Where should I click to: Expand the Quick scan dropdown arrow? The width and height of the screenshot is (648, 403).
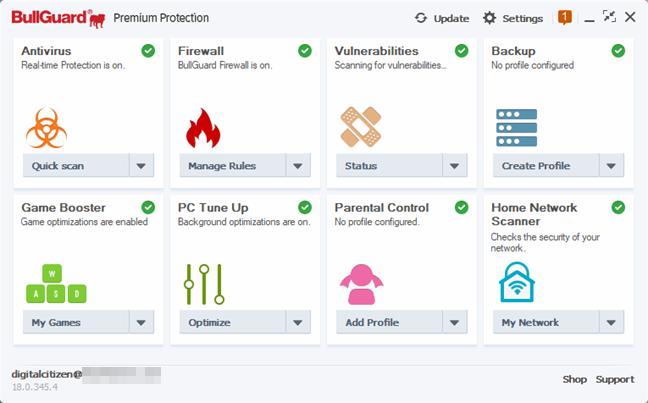[x=141, y=166]
